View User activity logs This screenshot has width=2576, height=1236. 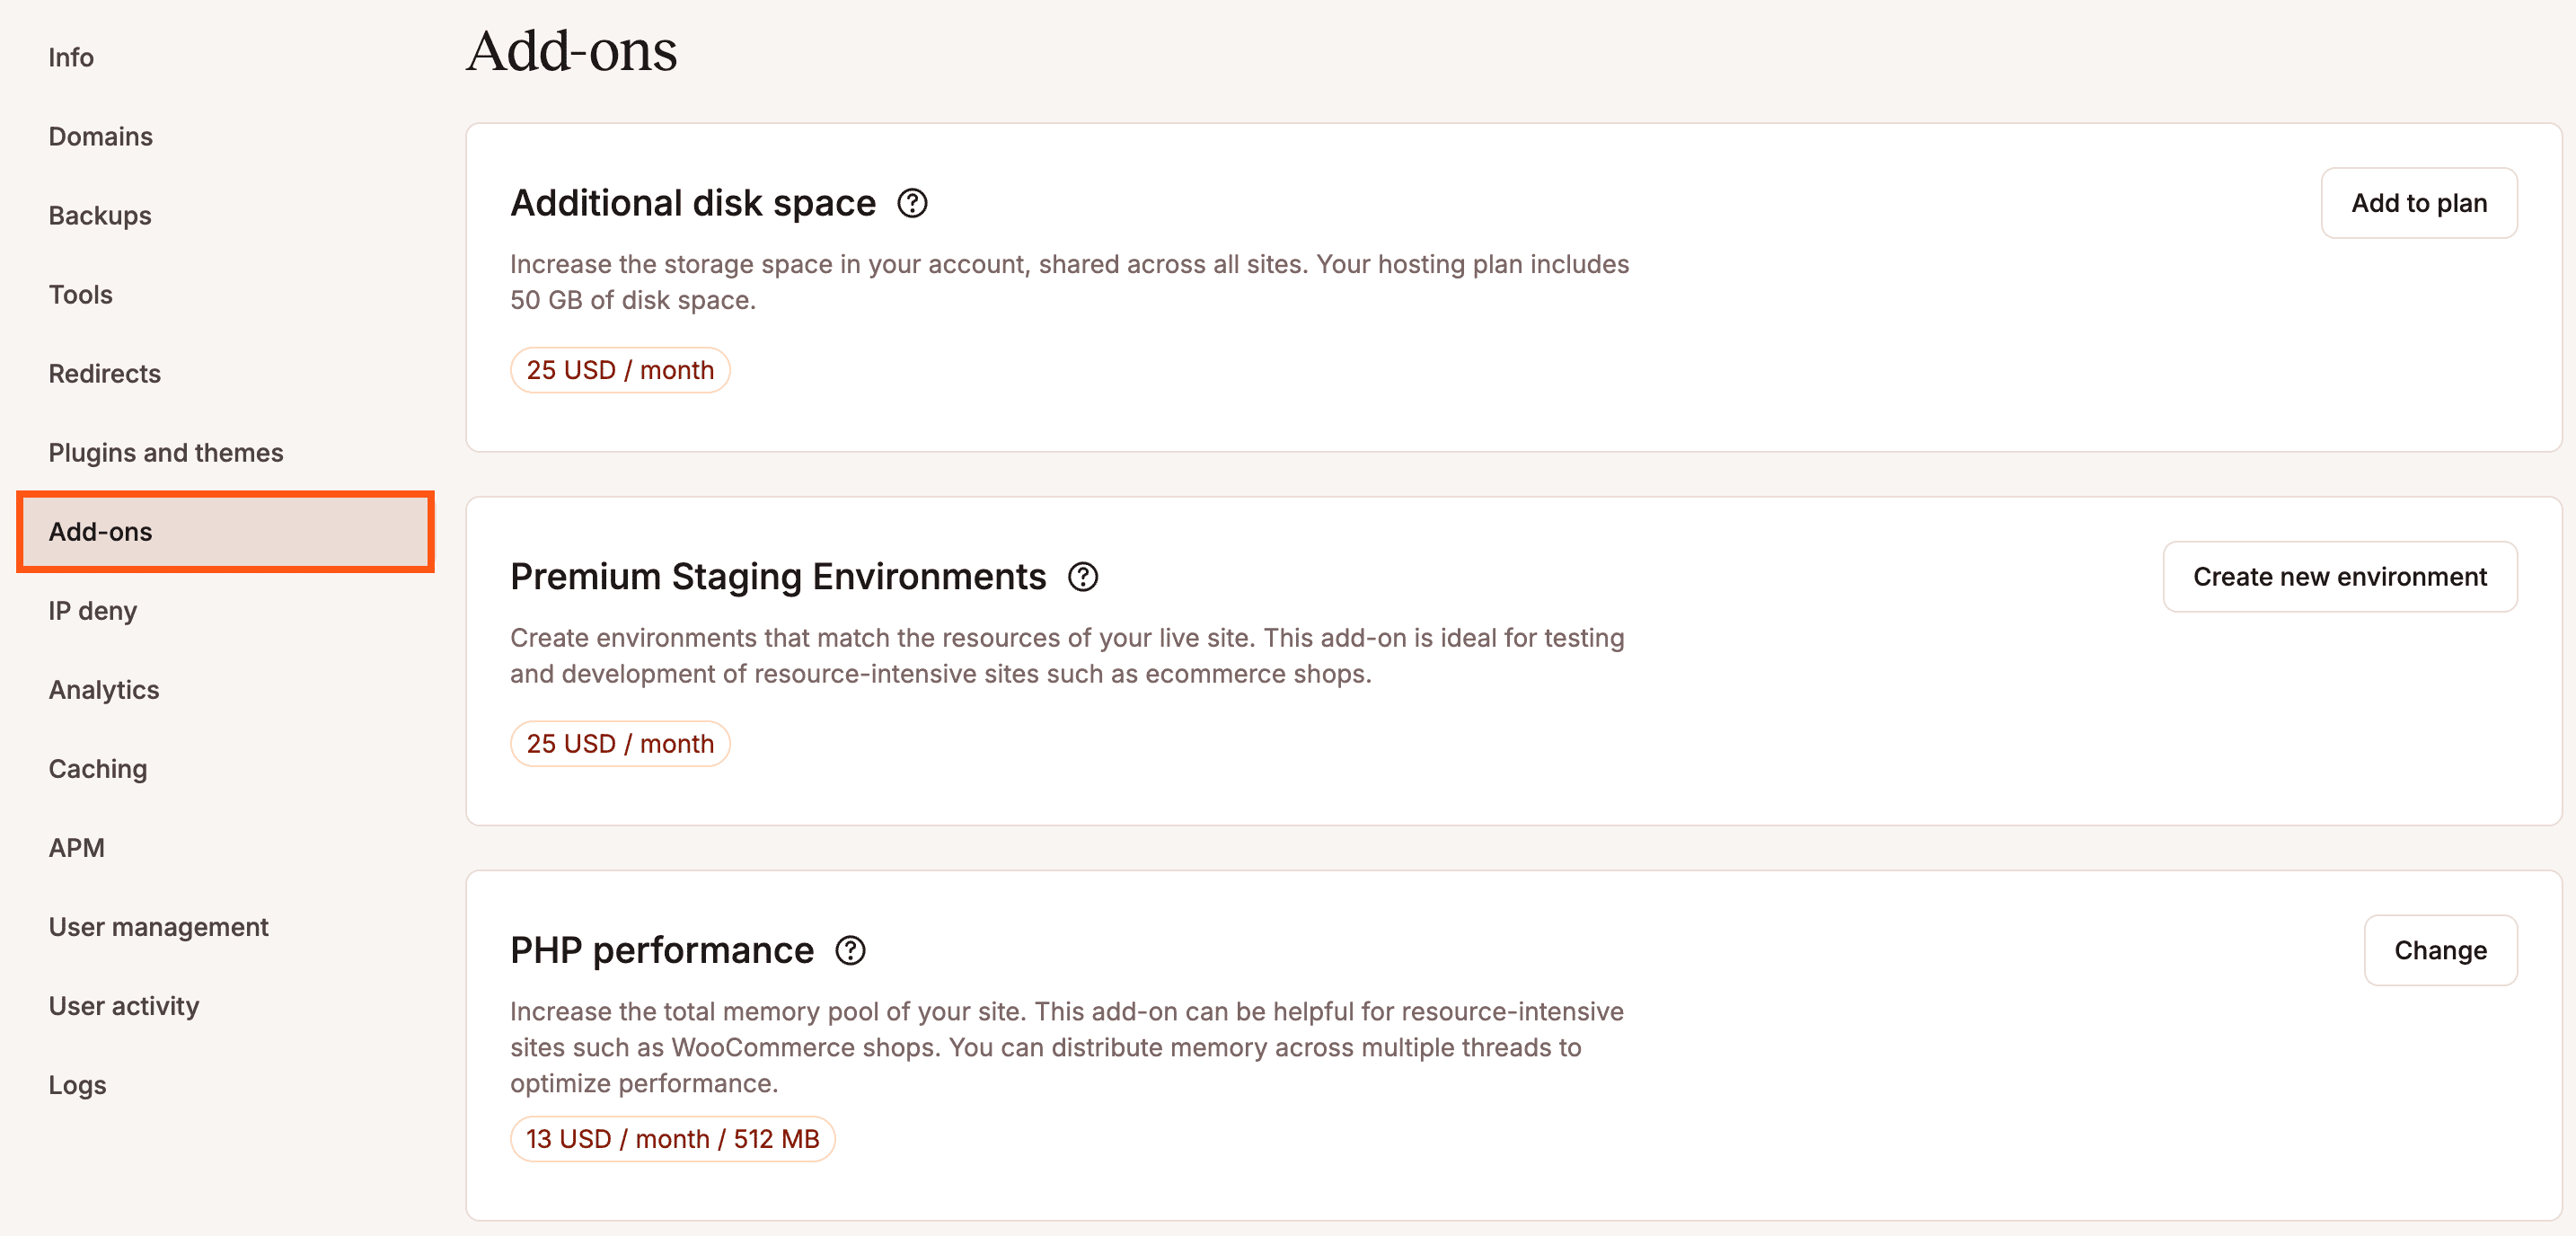click(124, 1005)
